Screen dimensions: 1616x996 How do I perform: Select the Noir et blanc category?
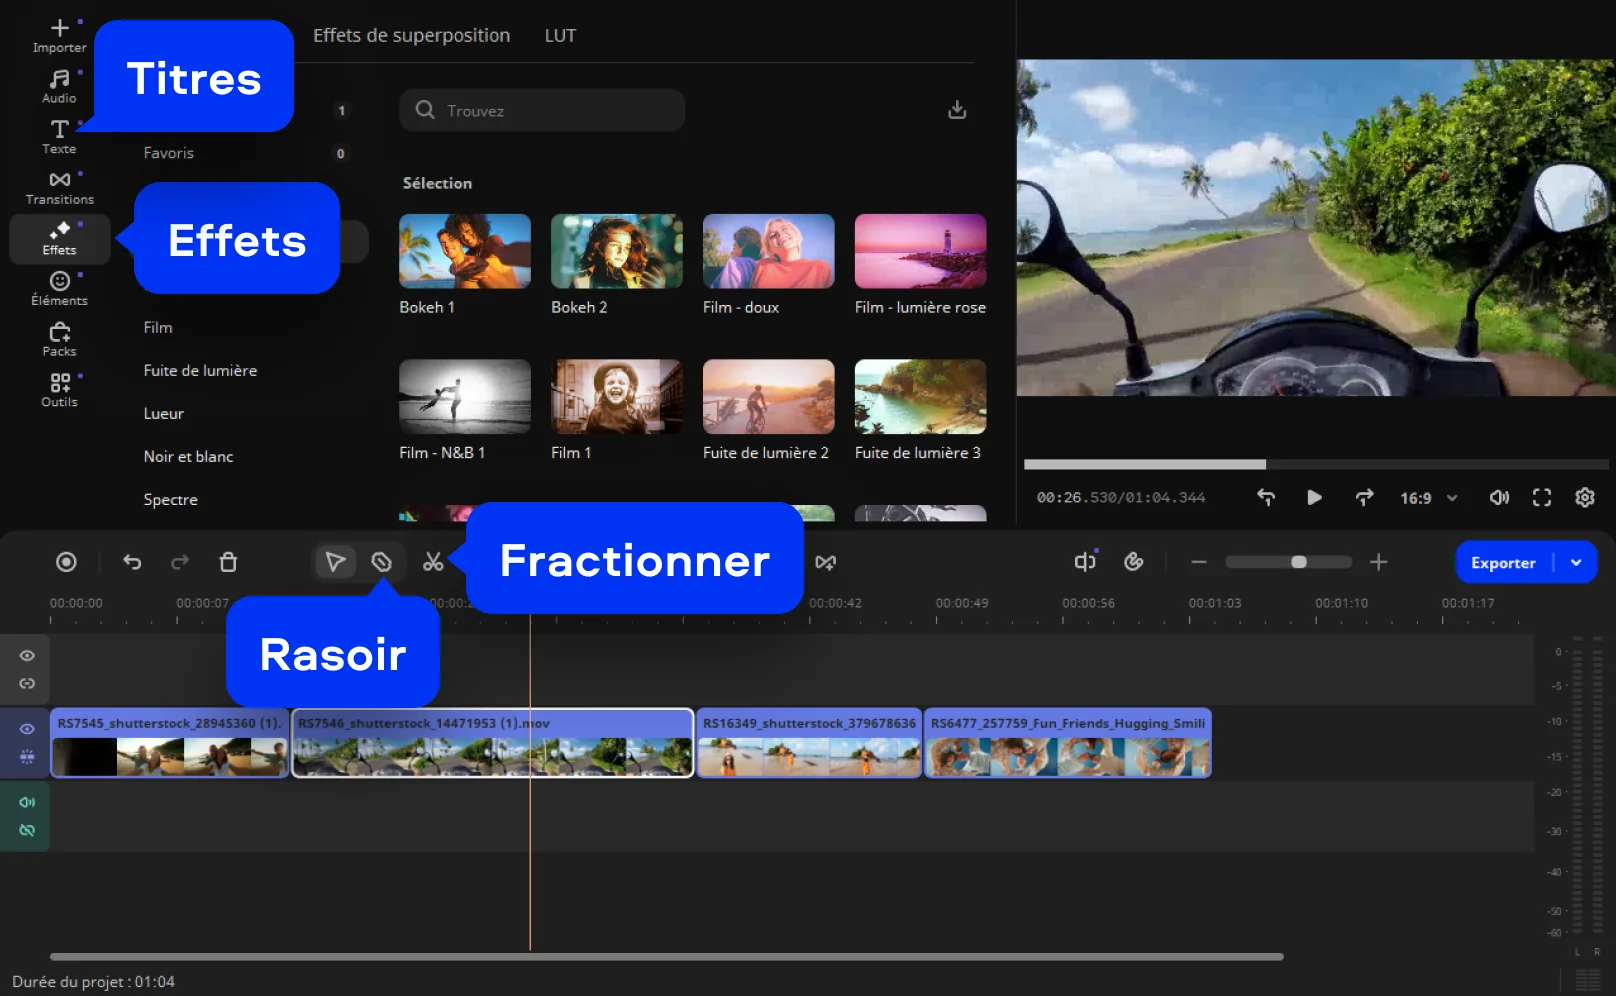point(188,457)
